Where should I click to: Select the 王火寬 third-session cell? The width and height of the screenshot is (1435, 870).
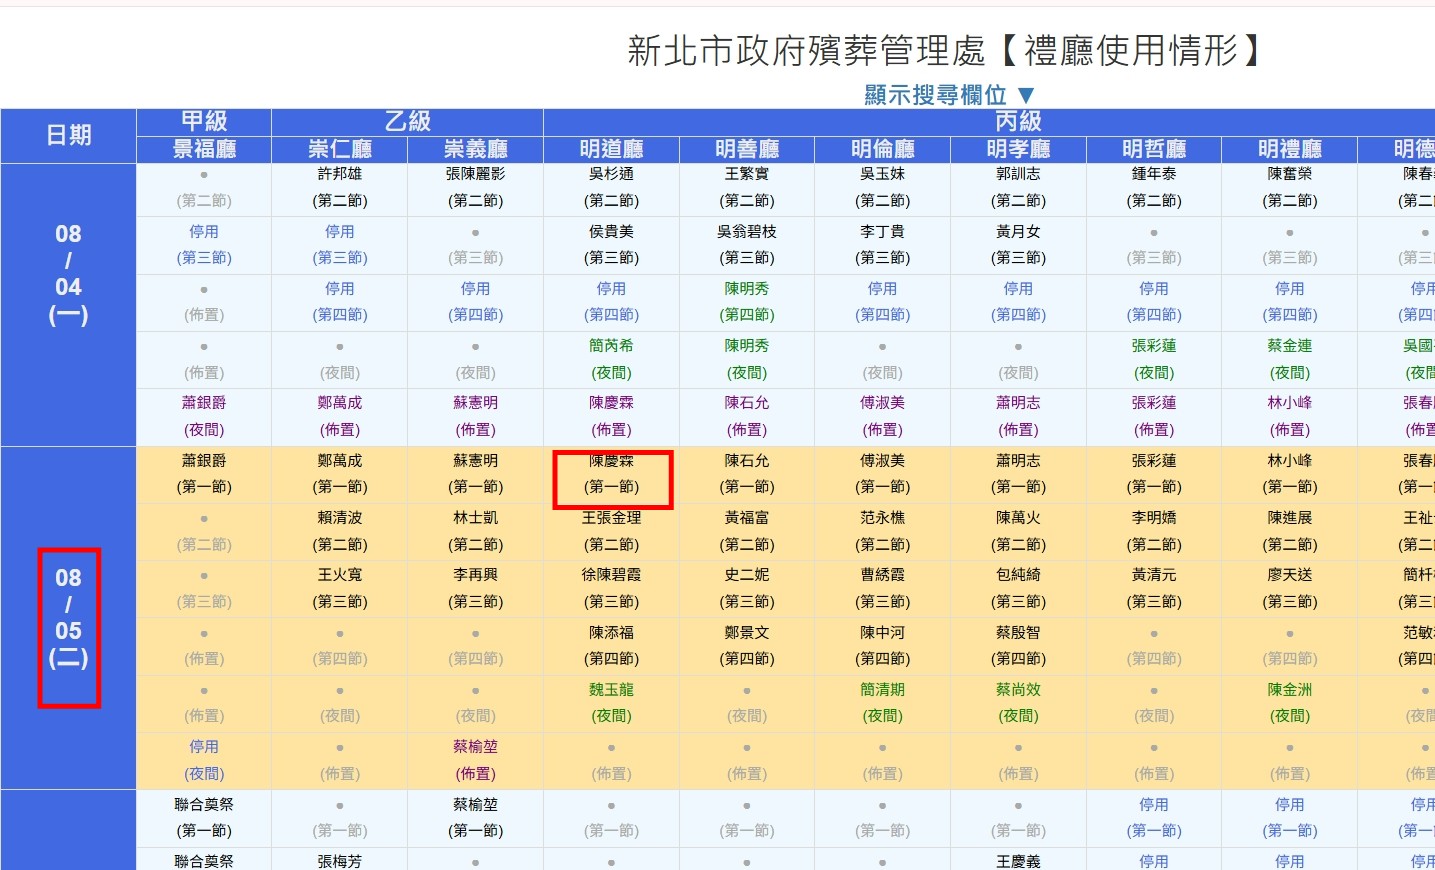point(340,588)
